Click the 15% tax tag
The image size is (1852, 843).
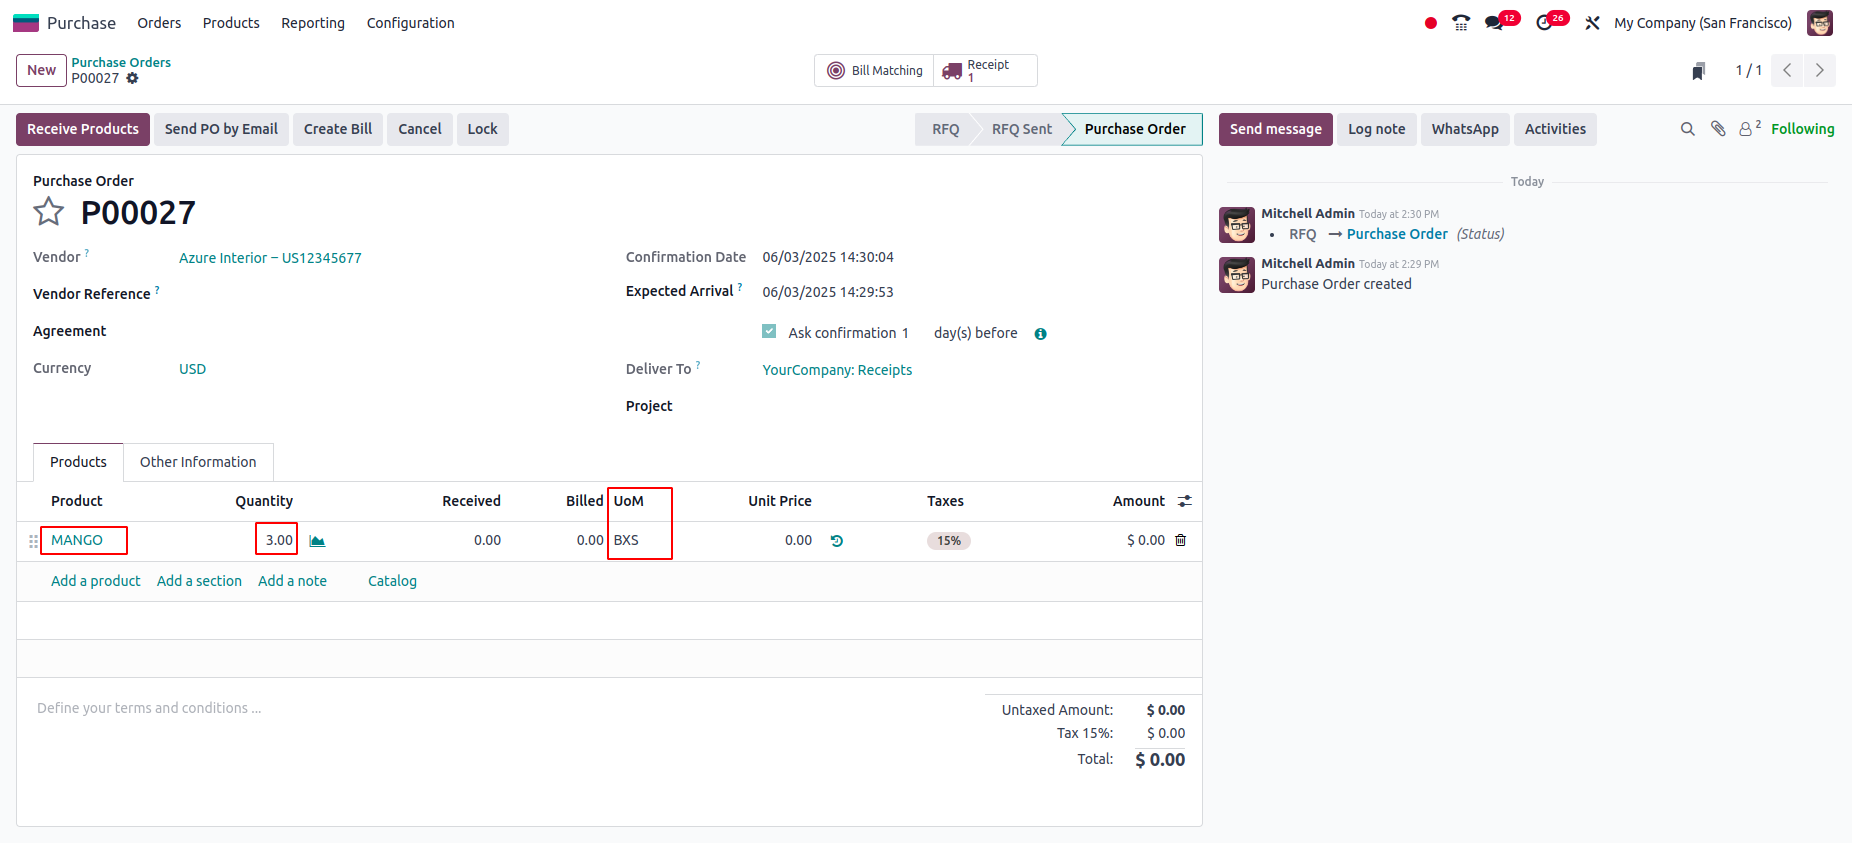948,541
